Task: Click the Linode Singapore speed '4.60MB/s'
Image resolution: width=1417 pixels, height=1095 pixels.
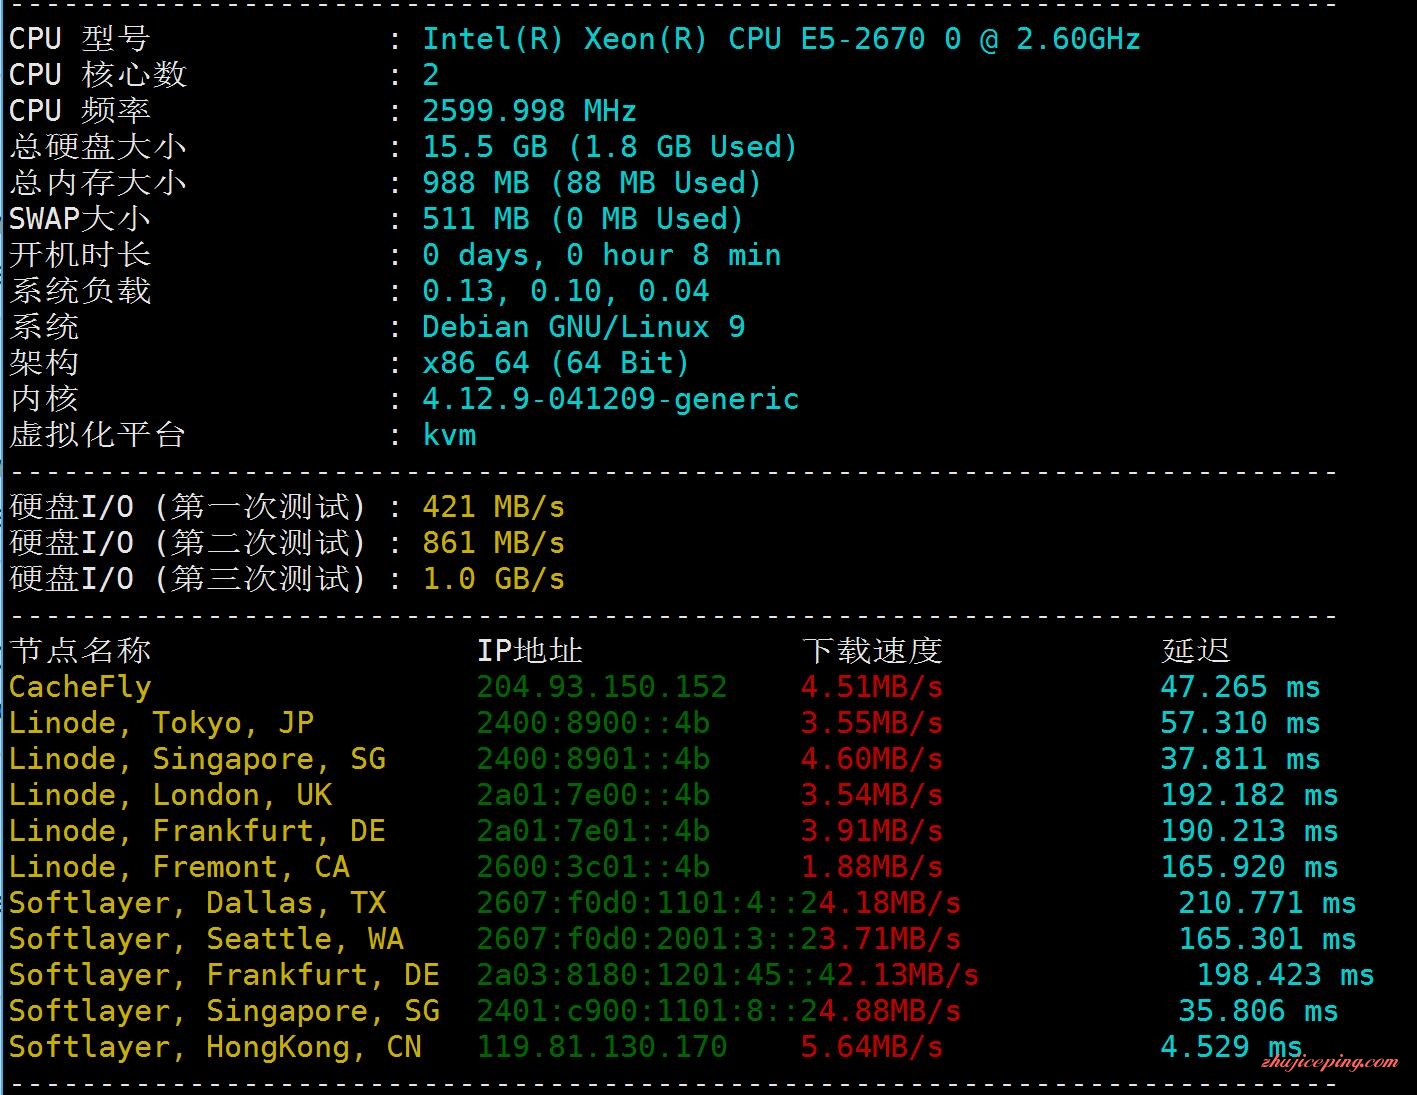Action: click(x=871, y=759)
